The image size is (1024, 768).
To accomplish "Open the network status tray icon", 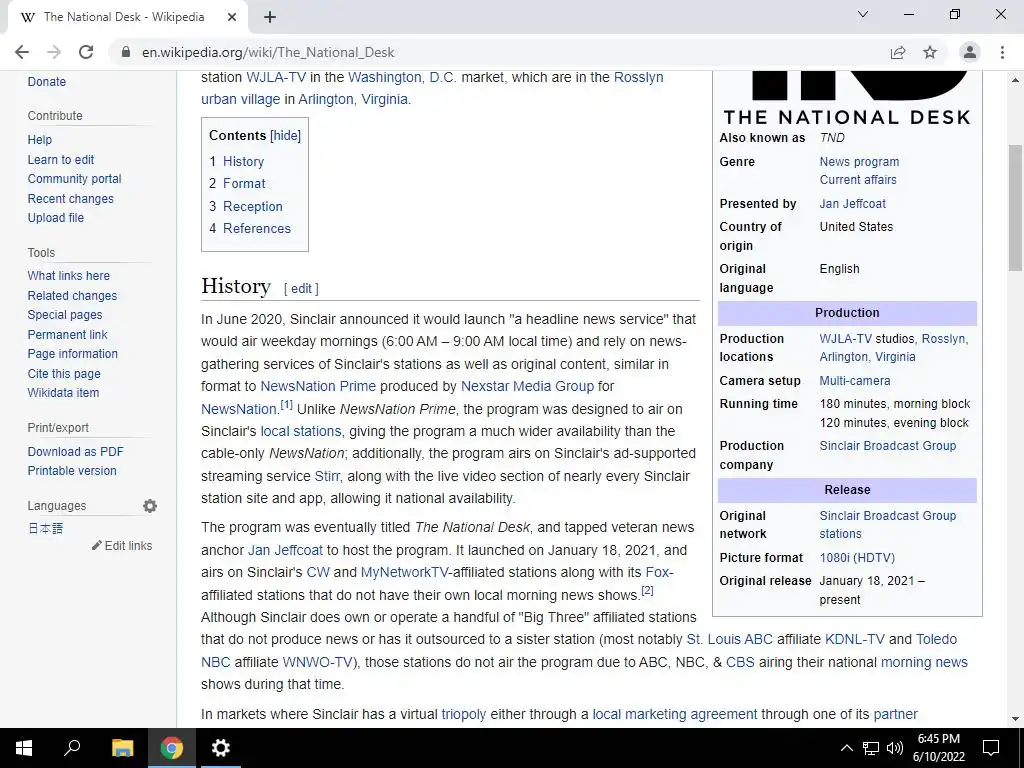I will click(x=871, y=748).
